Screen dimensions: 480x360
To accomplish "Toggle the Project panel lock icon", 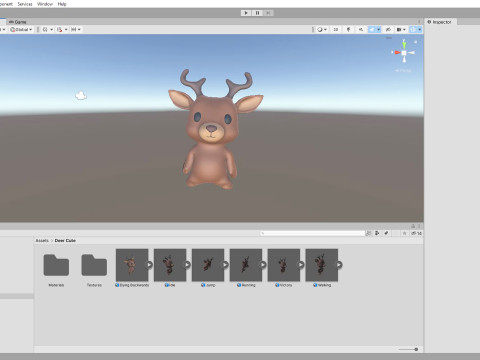I will click(413, 226).
